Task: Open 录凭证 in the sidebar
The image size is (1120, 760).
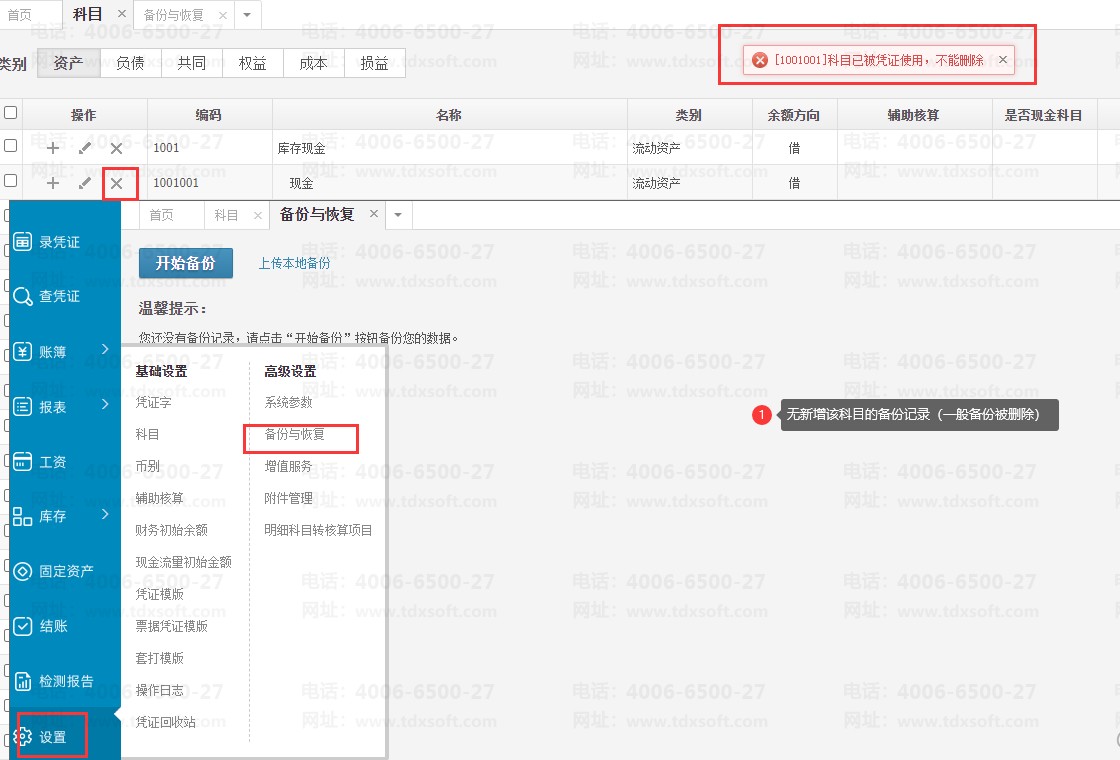Action: click(59, 242)
